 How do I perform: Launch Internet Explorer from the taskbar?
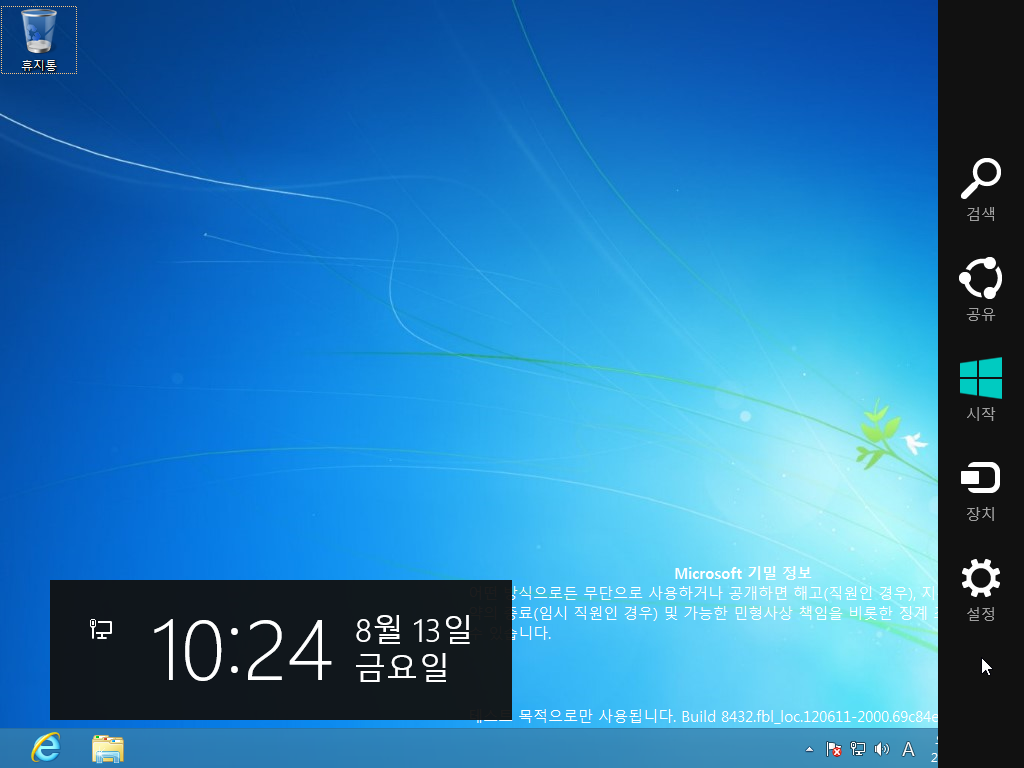[46, 748]
